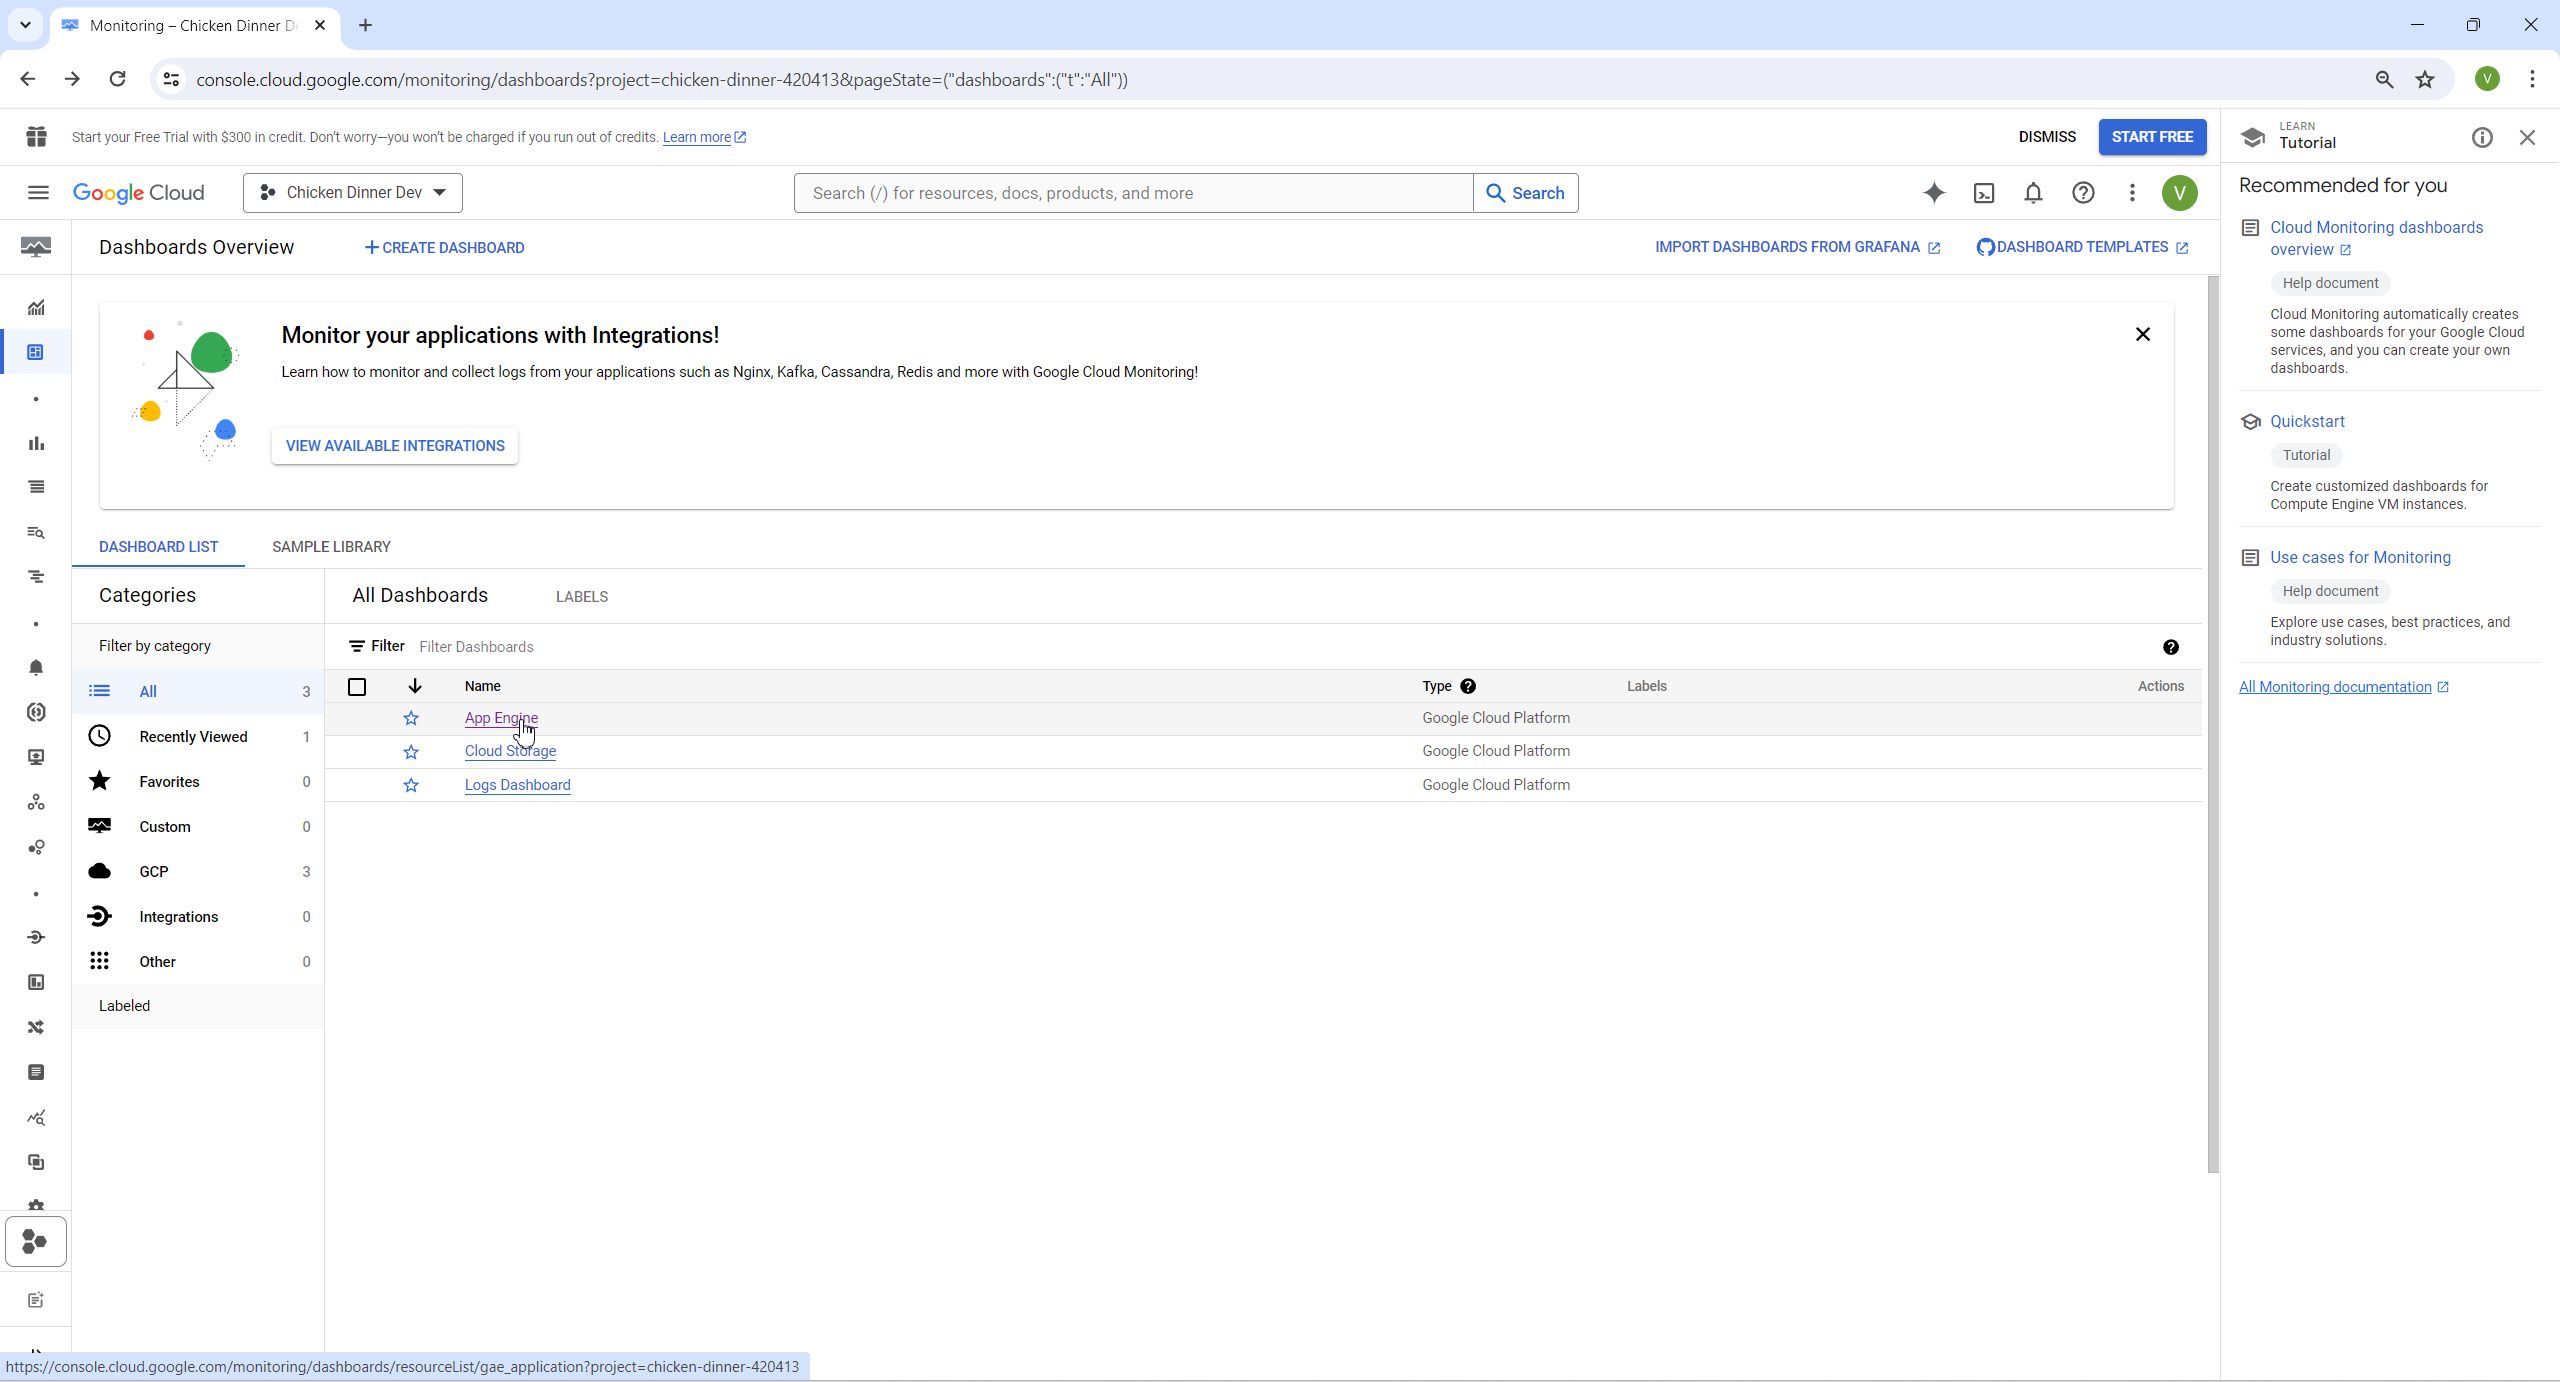Open the Labels tab
This screenshot has width=2560, height=1382.
pos(582,597)
